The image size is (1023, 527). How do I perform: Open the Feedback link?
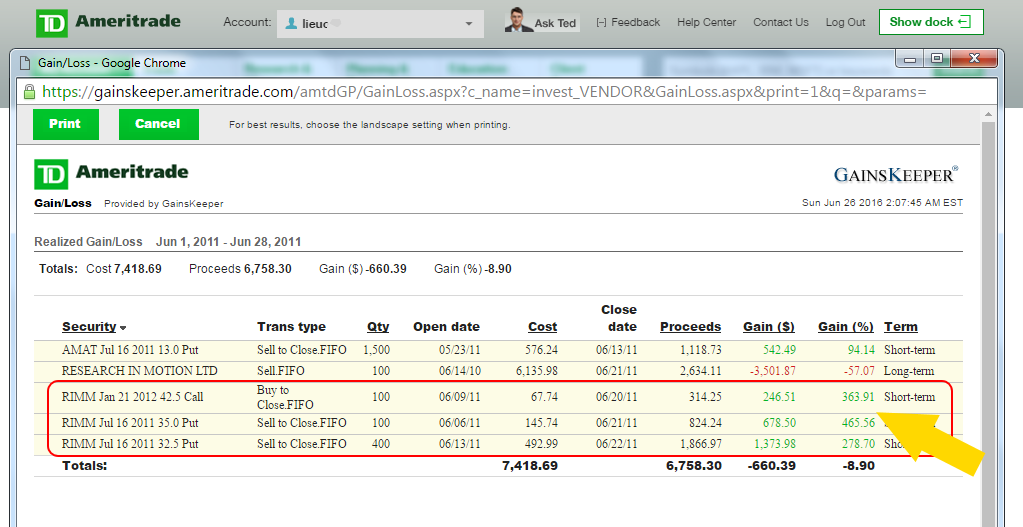click(628, 22)
